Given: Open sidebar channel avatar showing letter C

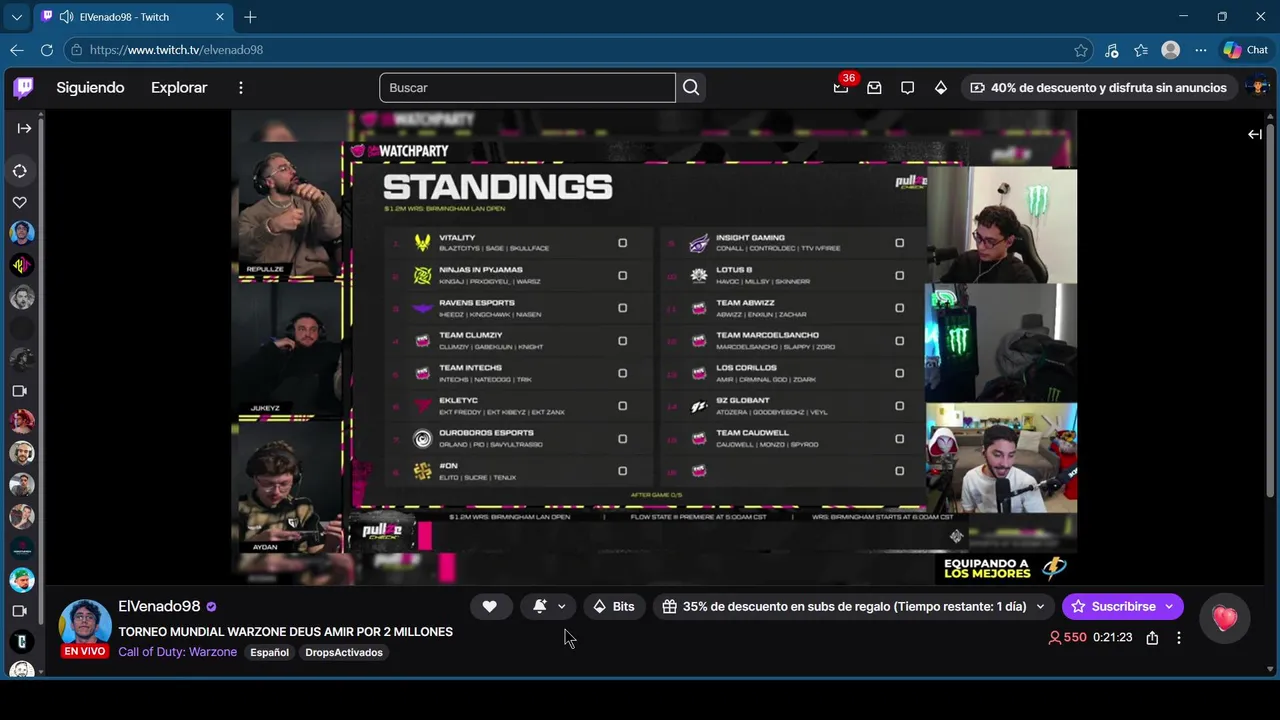Looking at the screenshot, I should tap(22, 641).
